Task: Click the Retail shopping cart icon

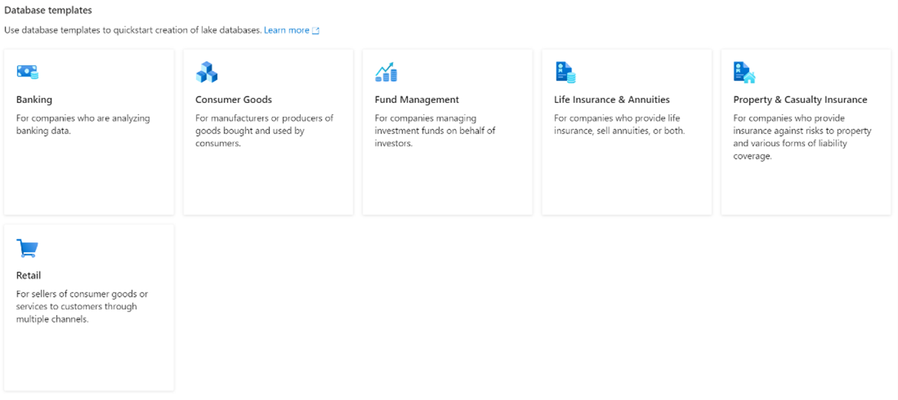Action: [27, 248]
